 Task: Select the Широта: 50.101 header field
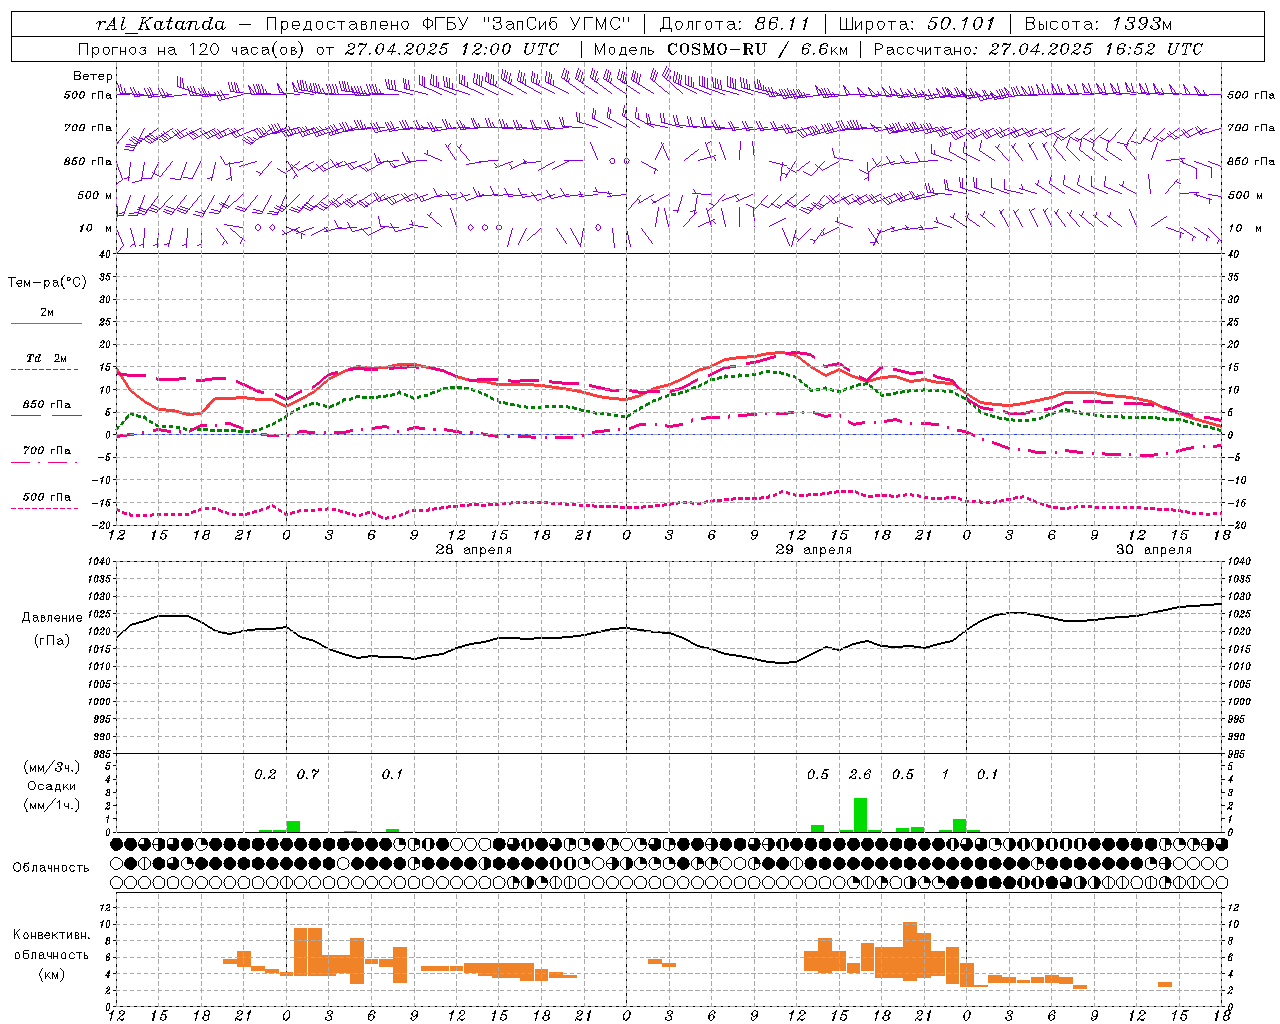pos(917,24)
